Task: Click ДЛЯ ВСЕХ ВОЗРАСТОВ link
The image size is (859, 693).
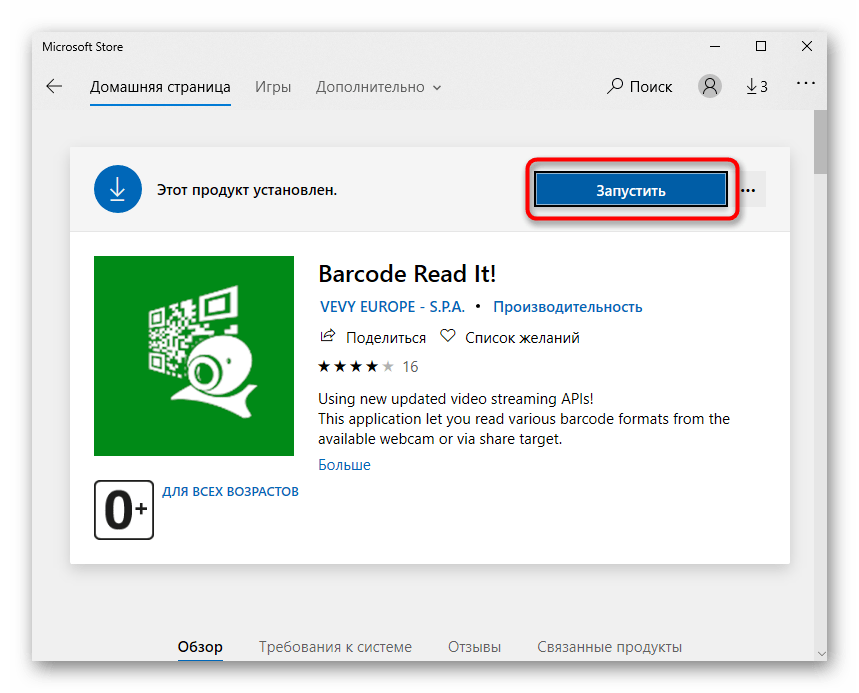Action: pyautogui.click(x=230, y=491)
